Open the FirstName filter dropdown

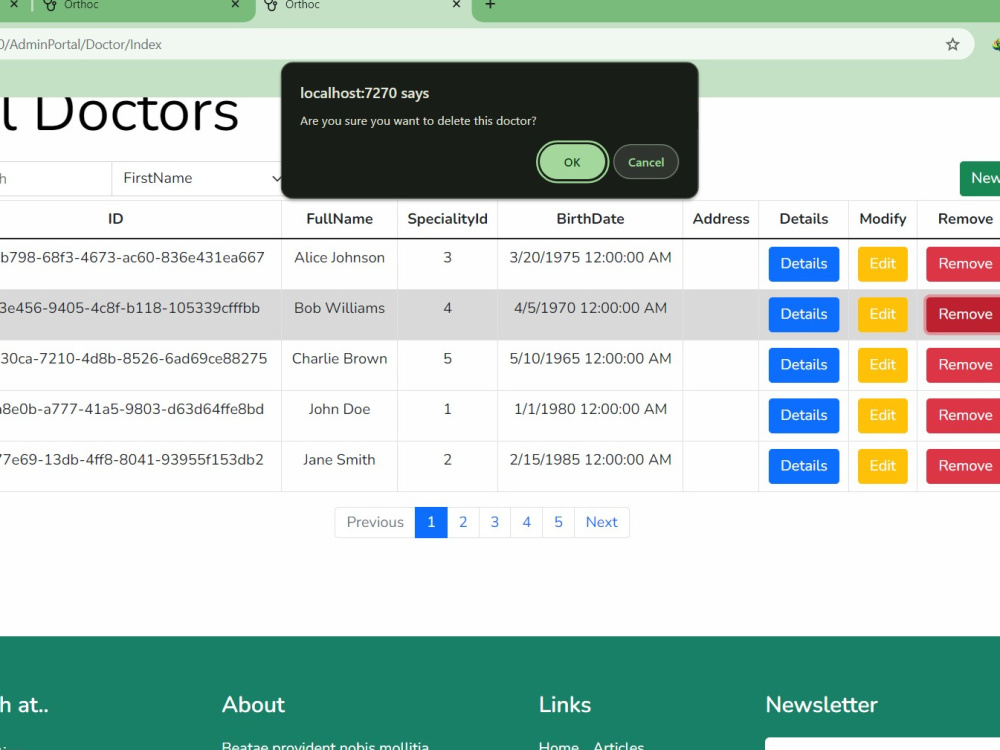click(198, 178)
